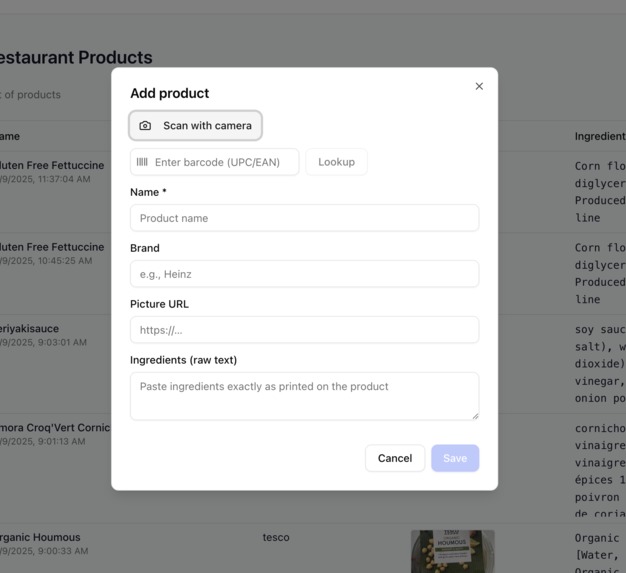Click the Ingredients column header
This screenshot has height=573, width=626.
pyautogui.click(x=600, y=136)
